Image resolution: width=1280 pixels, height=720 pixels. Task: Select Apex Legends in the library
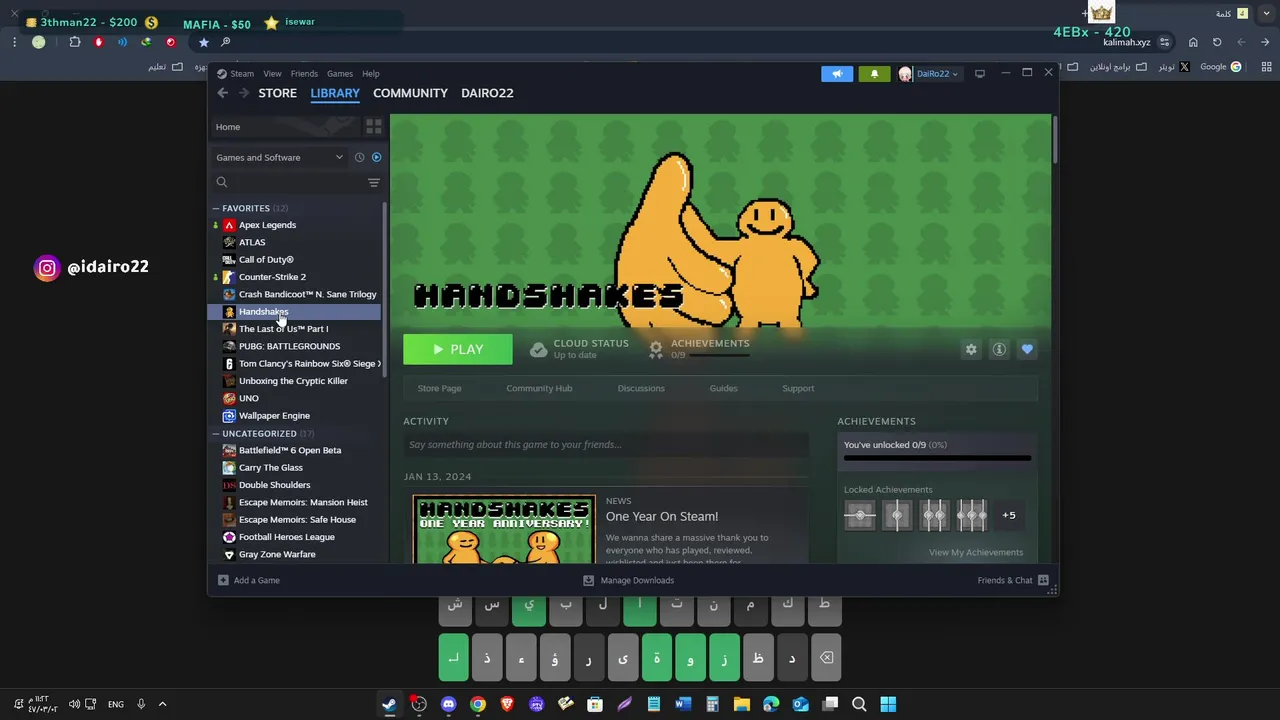coord(267,225)
